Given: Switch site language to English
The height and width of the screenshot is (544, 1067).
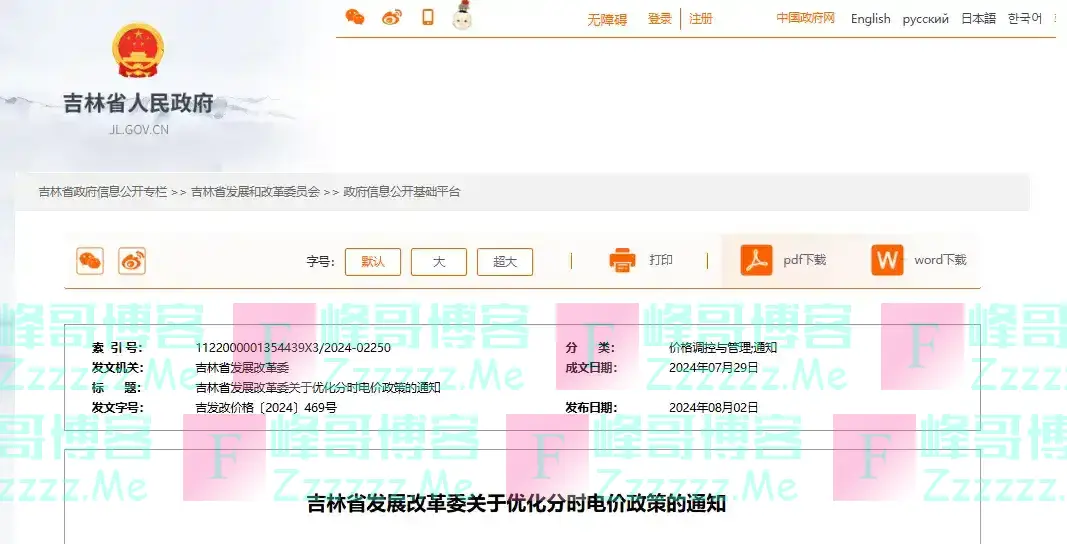Looking at the screenshot, I should tap(870, 18).
